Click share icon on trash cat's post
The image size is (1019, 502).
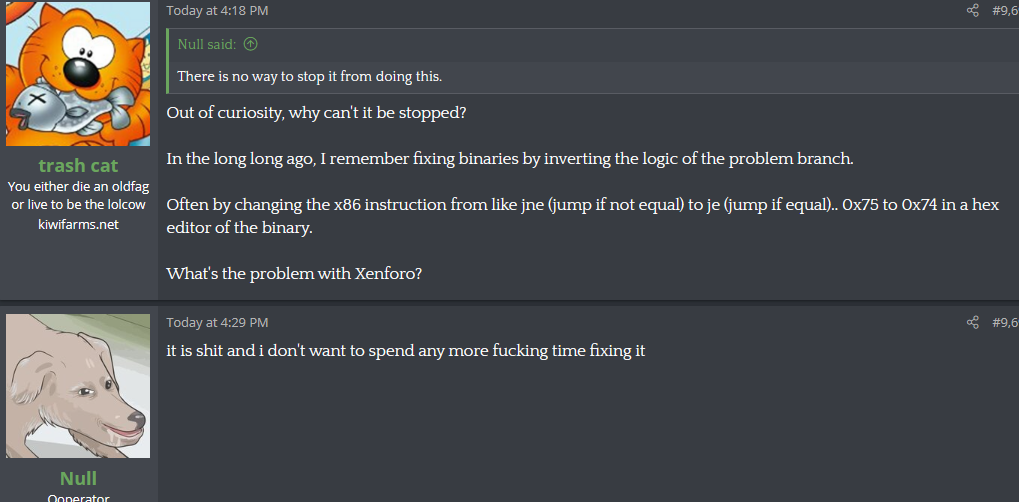pos(973,11)
